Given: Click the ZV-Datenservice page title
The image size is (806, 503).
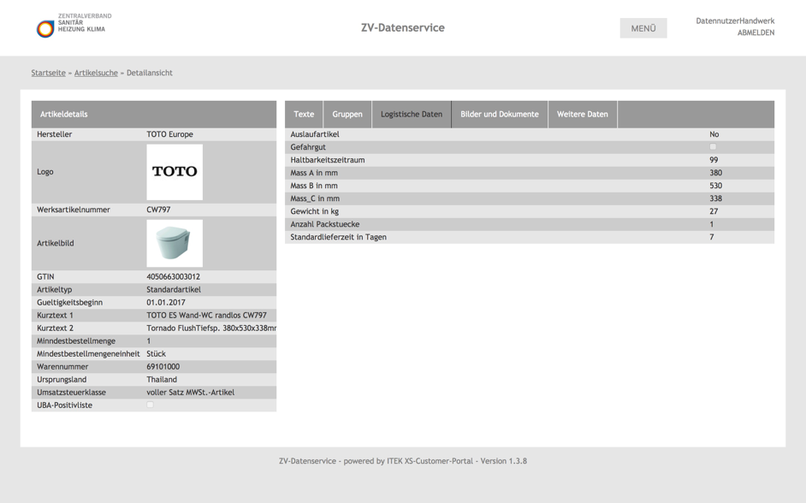Looking at the screenshot, I should coord(402,28).
